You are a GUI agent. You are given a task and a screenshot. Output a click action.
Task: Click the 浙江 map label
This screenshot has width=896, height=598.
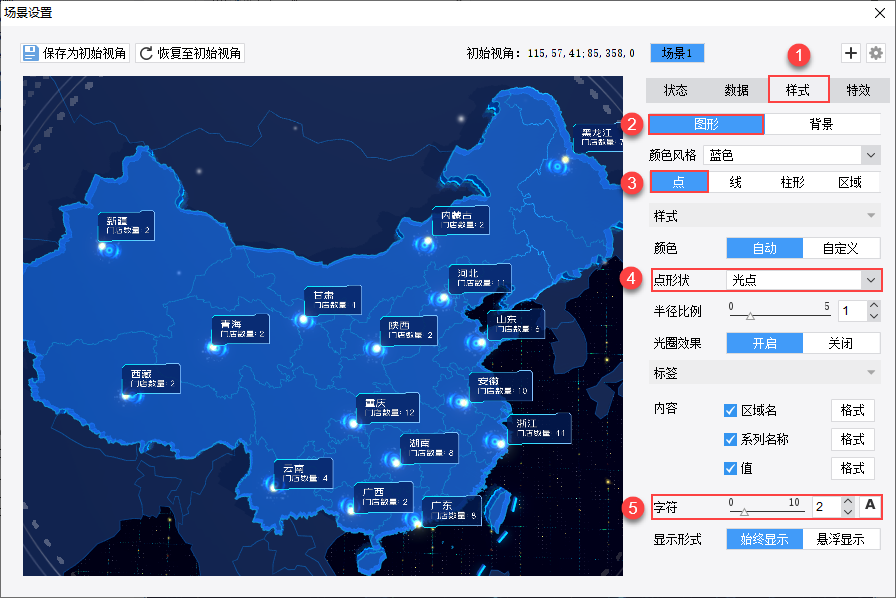[x=539, y=428]
